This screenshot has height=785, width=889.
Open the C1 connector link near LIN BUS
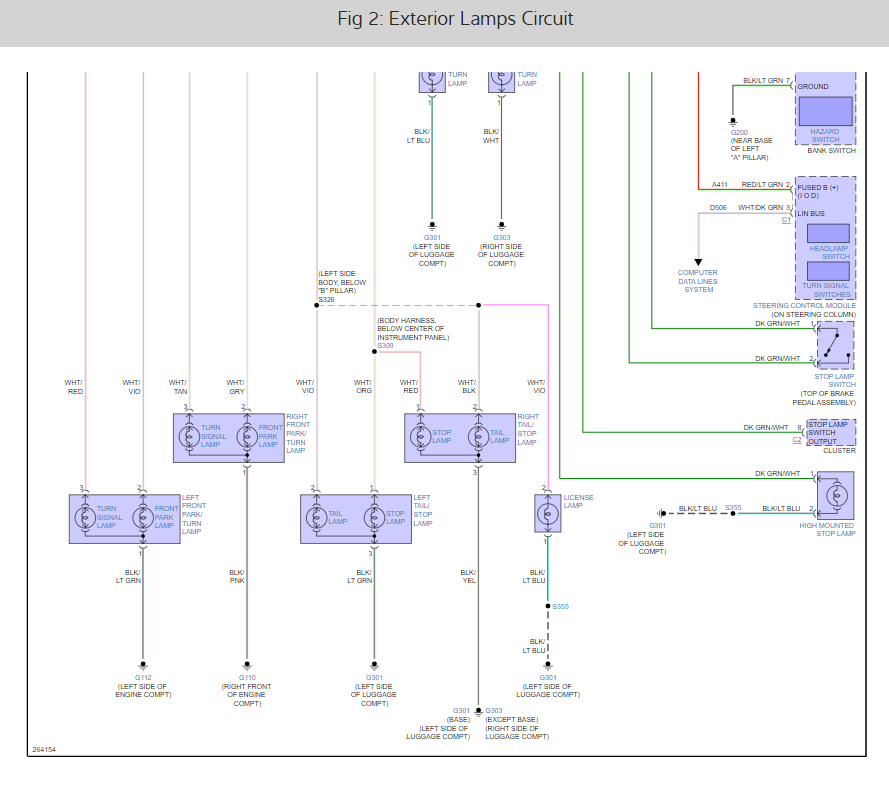(x=786, y=220)
